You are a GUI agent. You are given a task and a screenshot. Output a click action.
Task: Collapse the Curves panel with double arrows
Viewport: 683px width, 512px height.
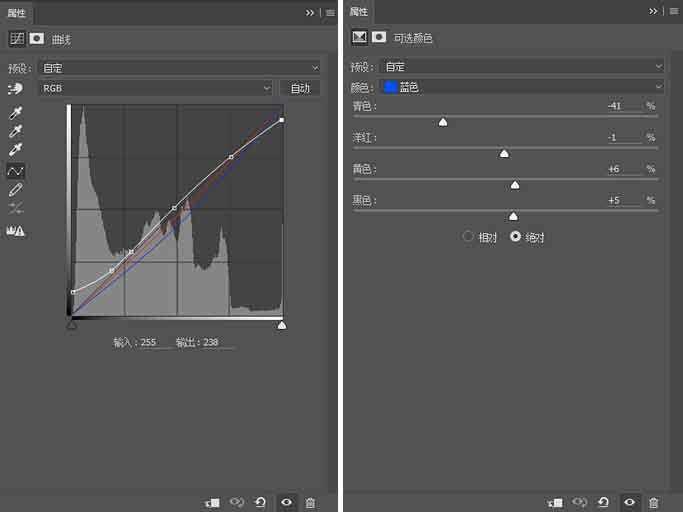click(x=310, y=13)
